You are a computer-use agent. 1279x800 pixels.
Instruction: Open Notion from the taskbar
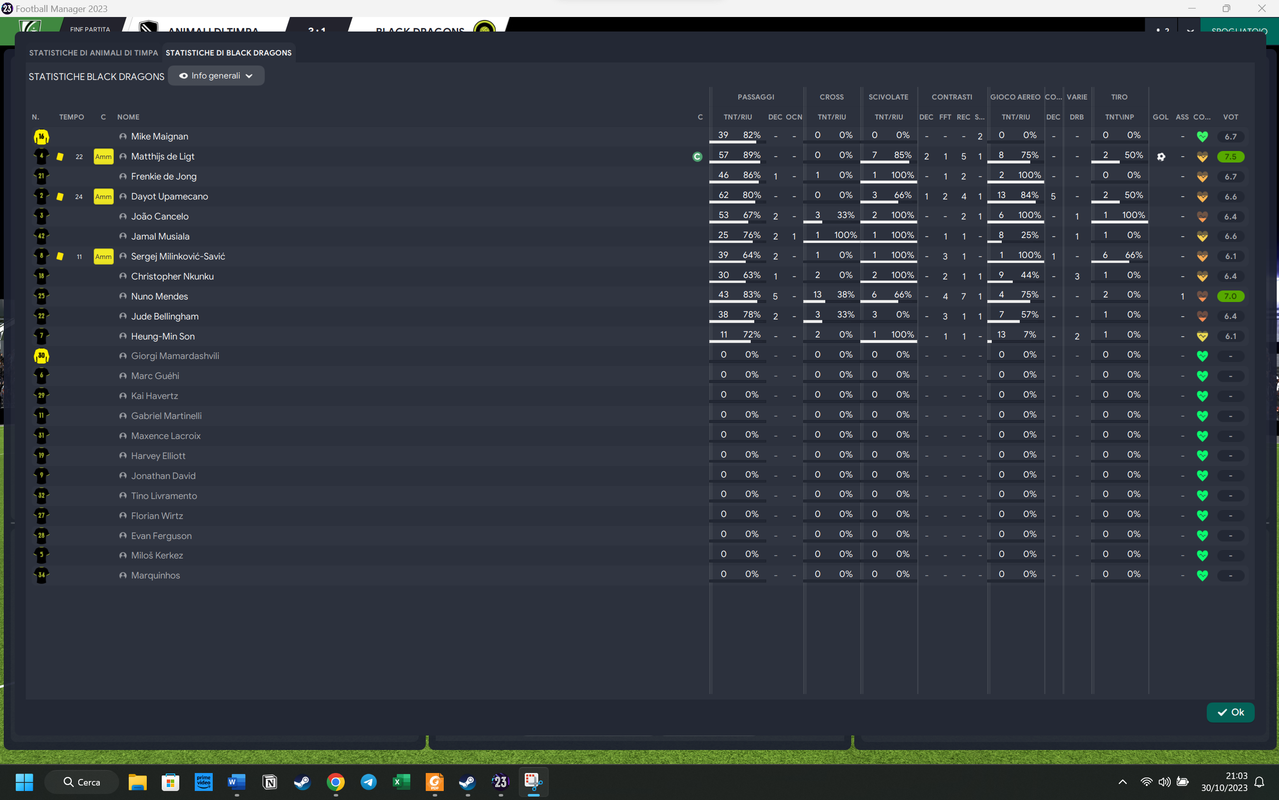(269, 782)
